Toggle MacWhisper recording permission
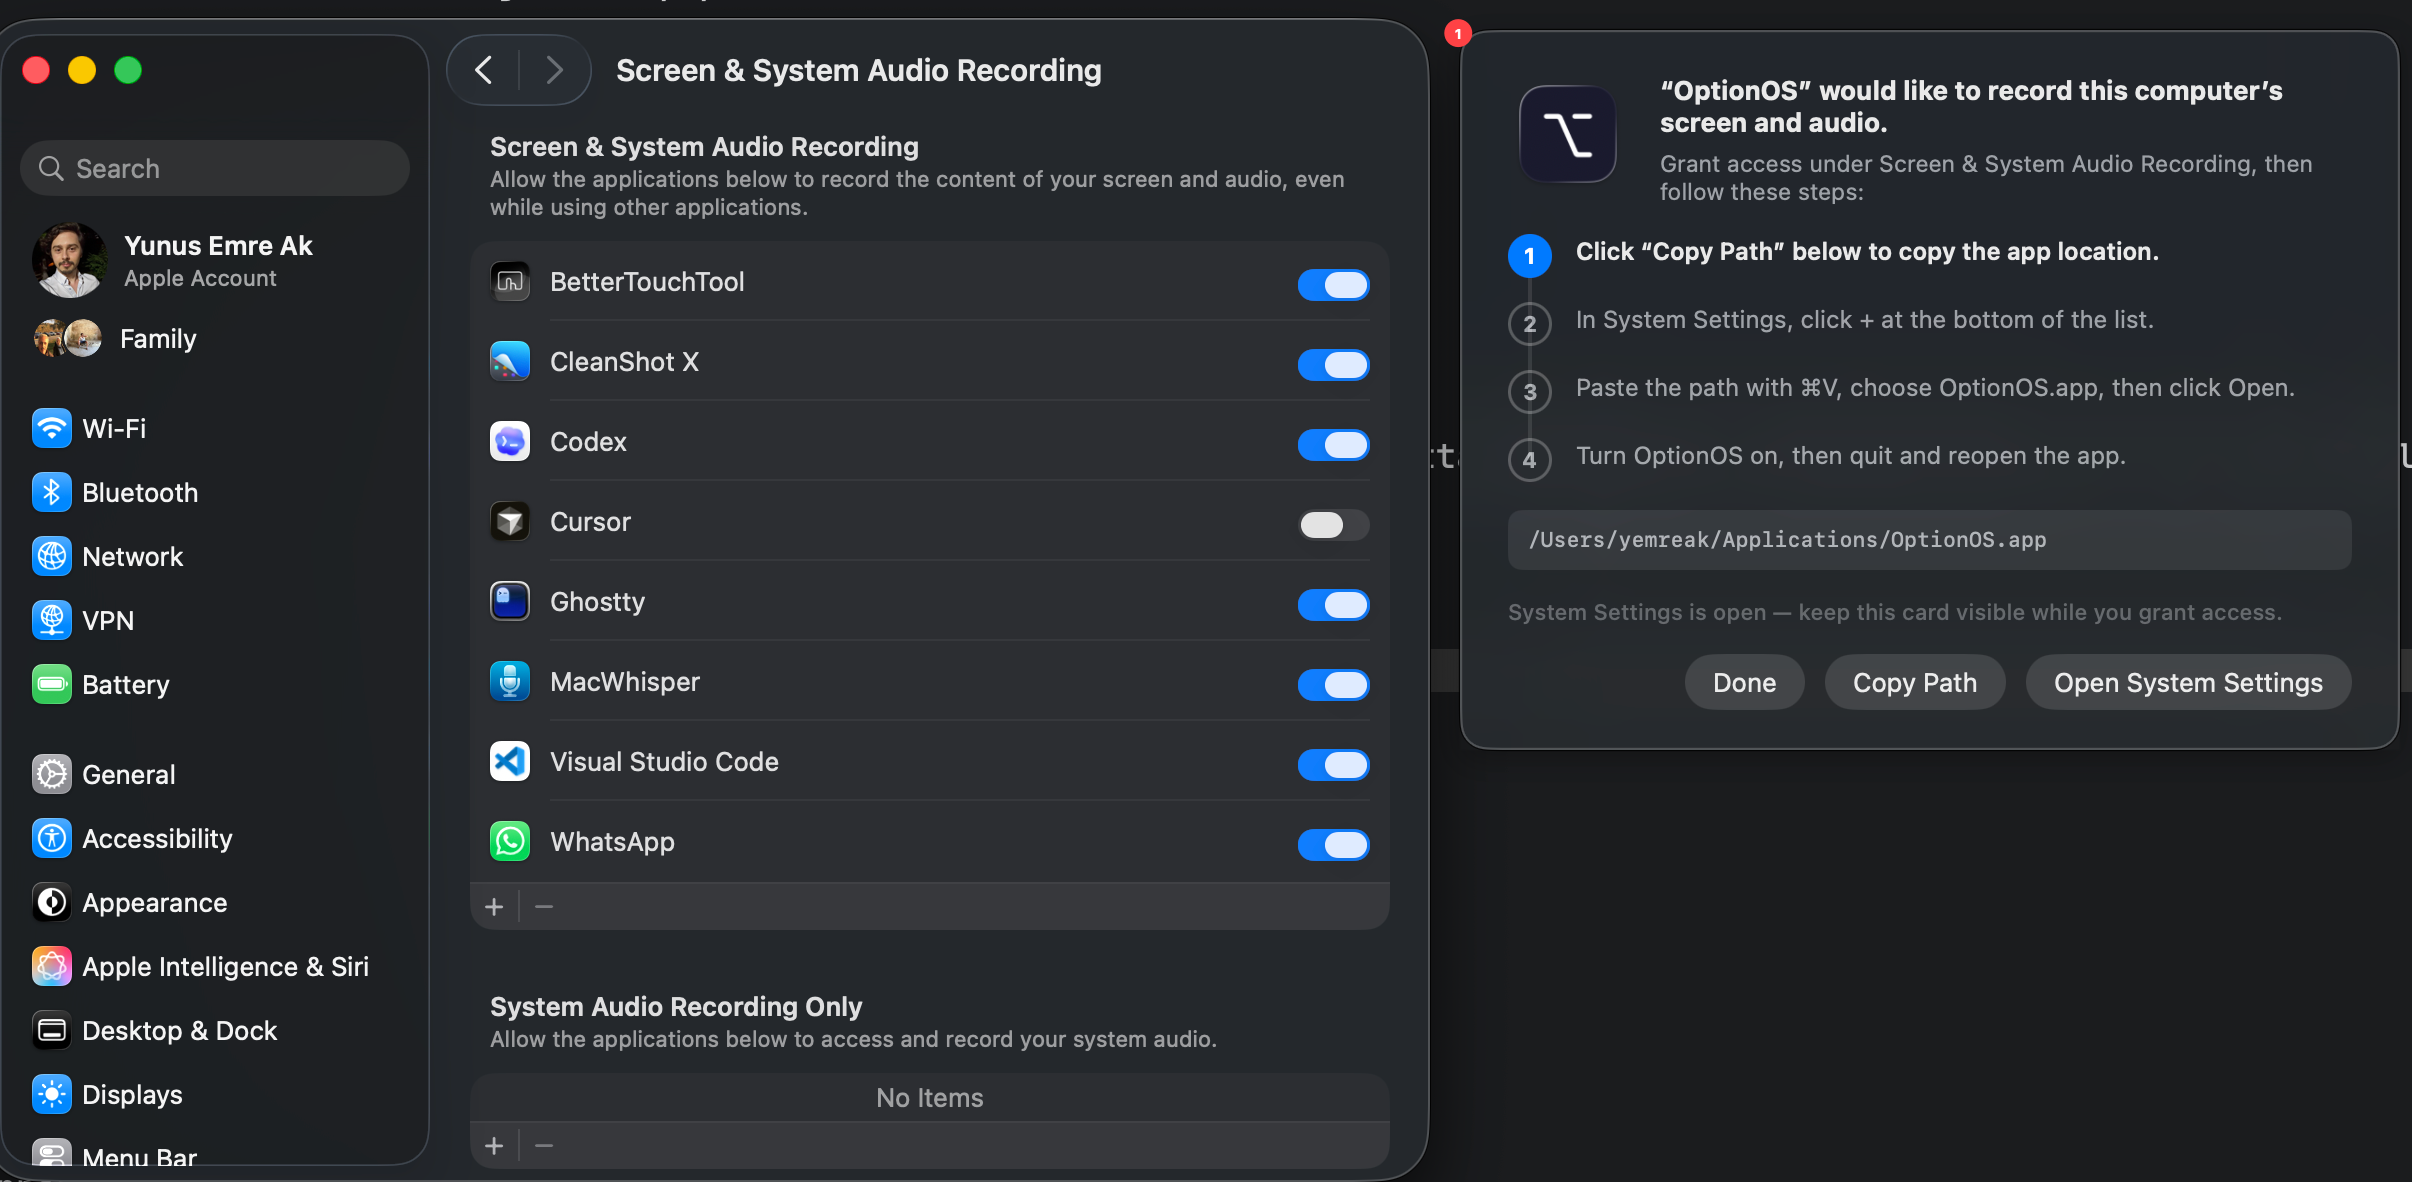This screenshot has height=1182, width=2412. [x=1334, y=685]
